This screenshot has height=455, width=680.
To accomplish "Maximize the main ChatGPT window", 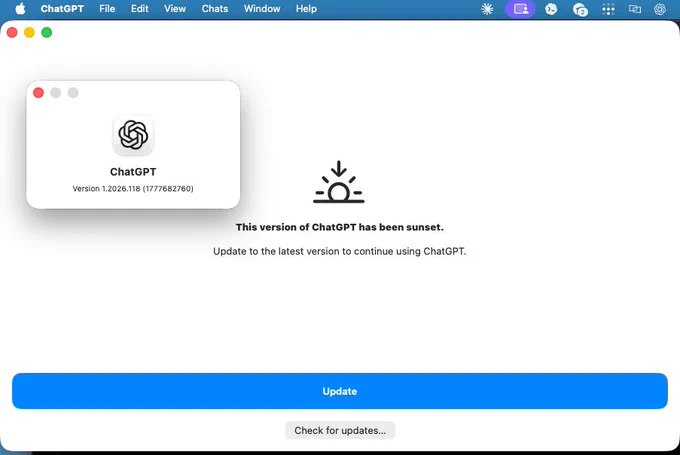I will [x=47, y=33].
